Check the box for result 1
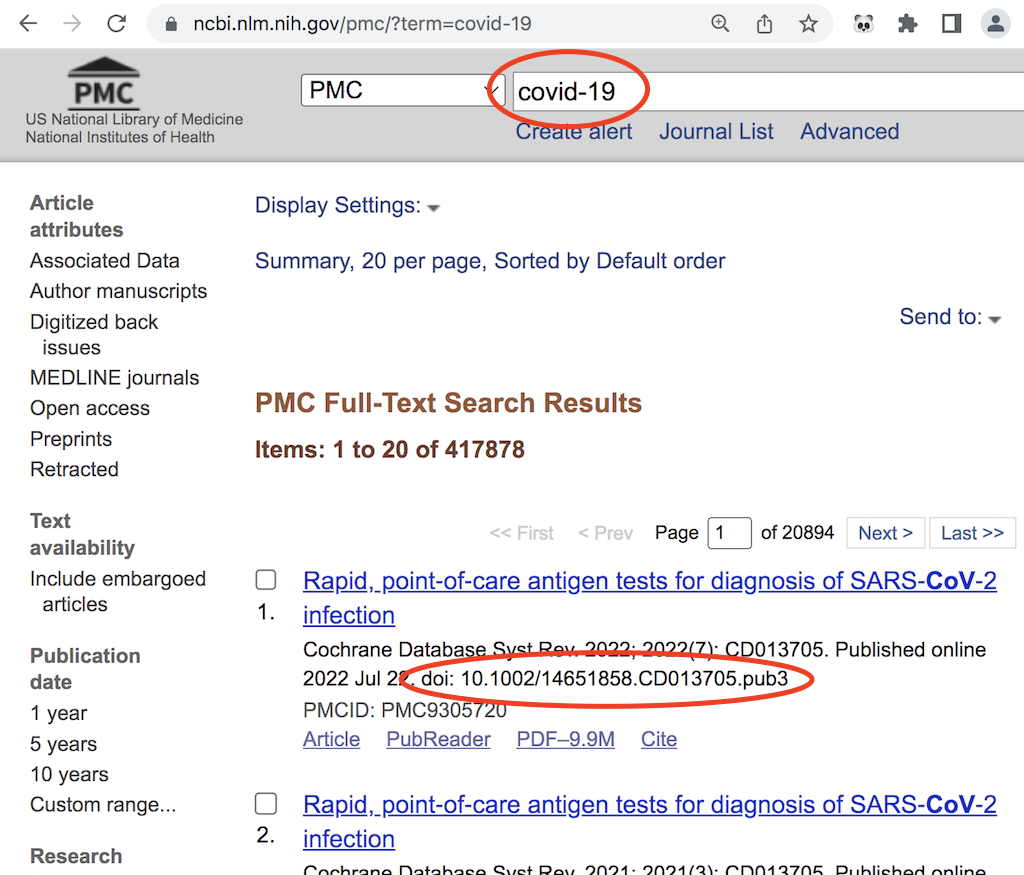Image resolution: width=1024 pixels, height=875 pixels. click(266, 580)
